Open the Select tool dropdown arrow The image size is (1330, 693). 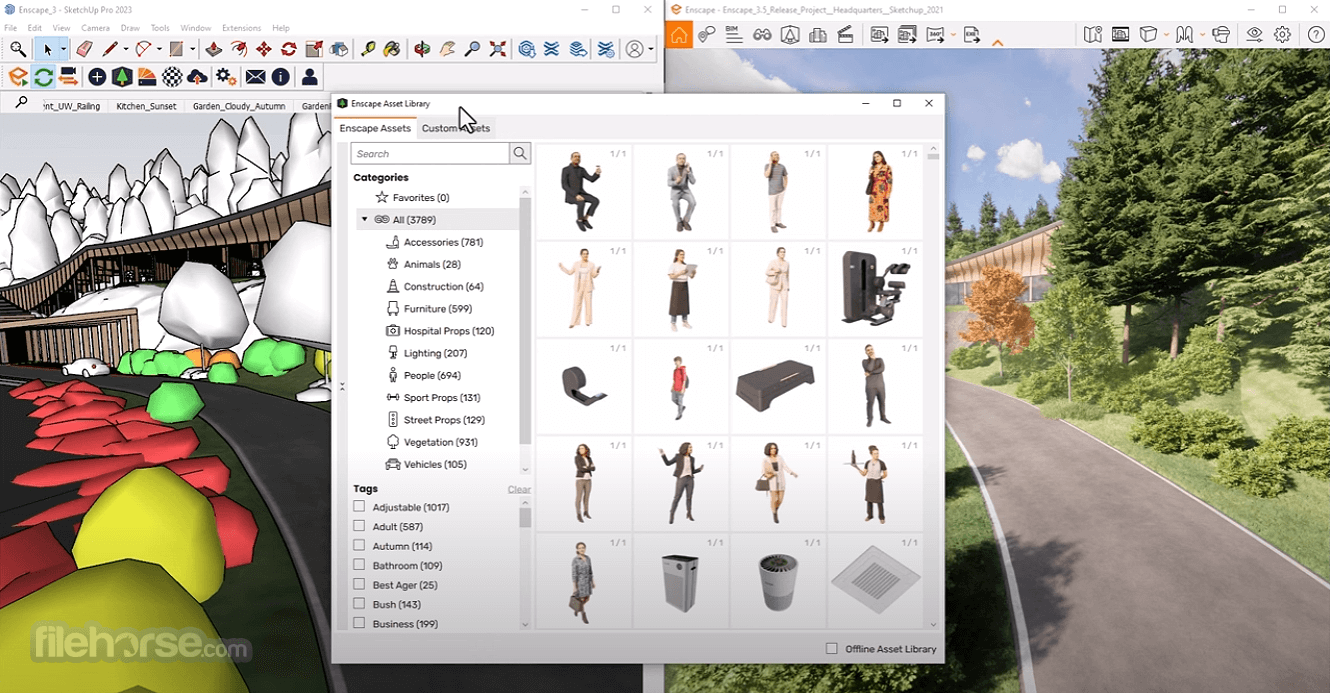click(63, 49)
